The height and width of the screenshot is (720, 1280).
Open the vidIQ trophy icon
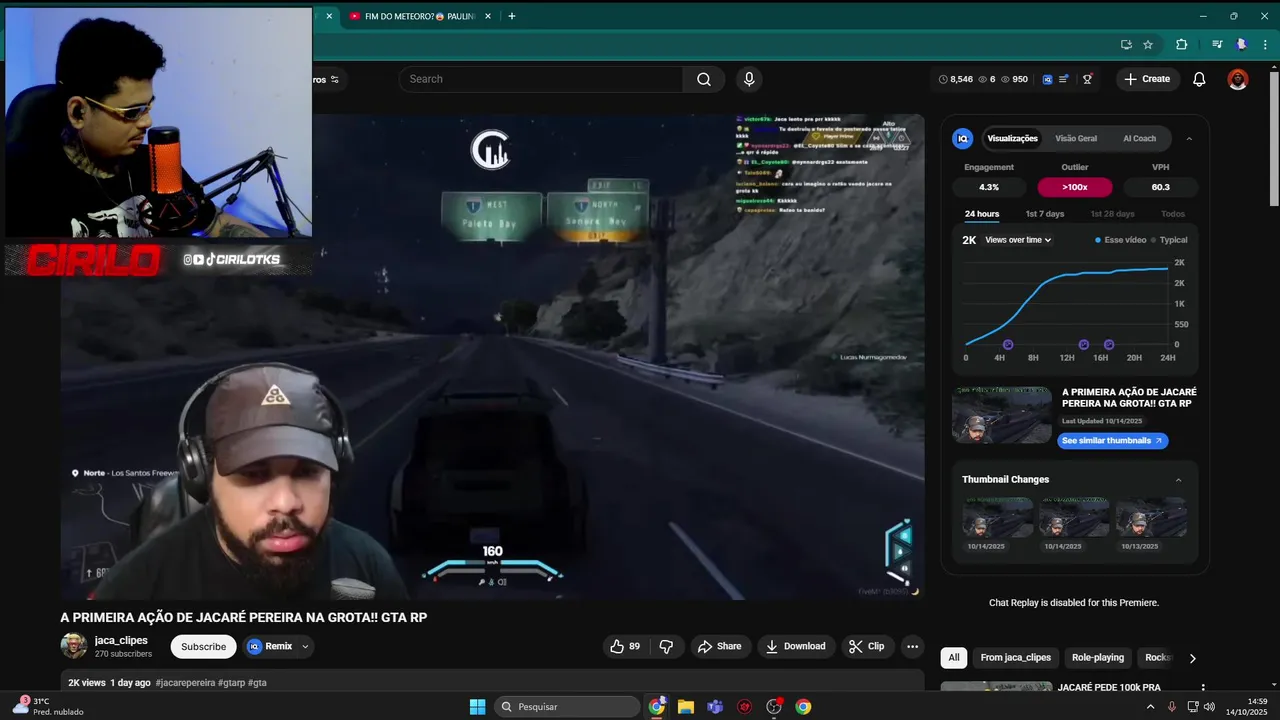click(x=1087, y=79)
